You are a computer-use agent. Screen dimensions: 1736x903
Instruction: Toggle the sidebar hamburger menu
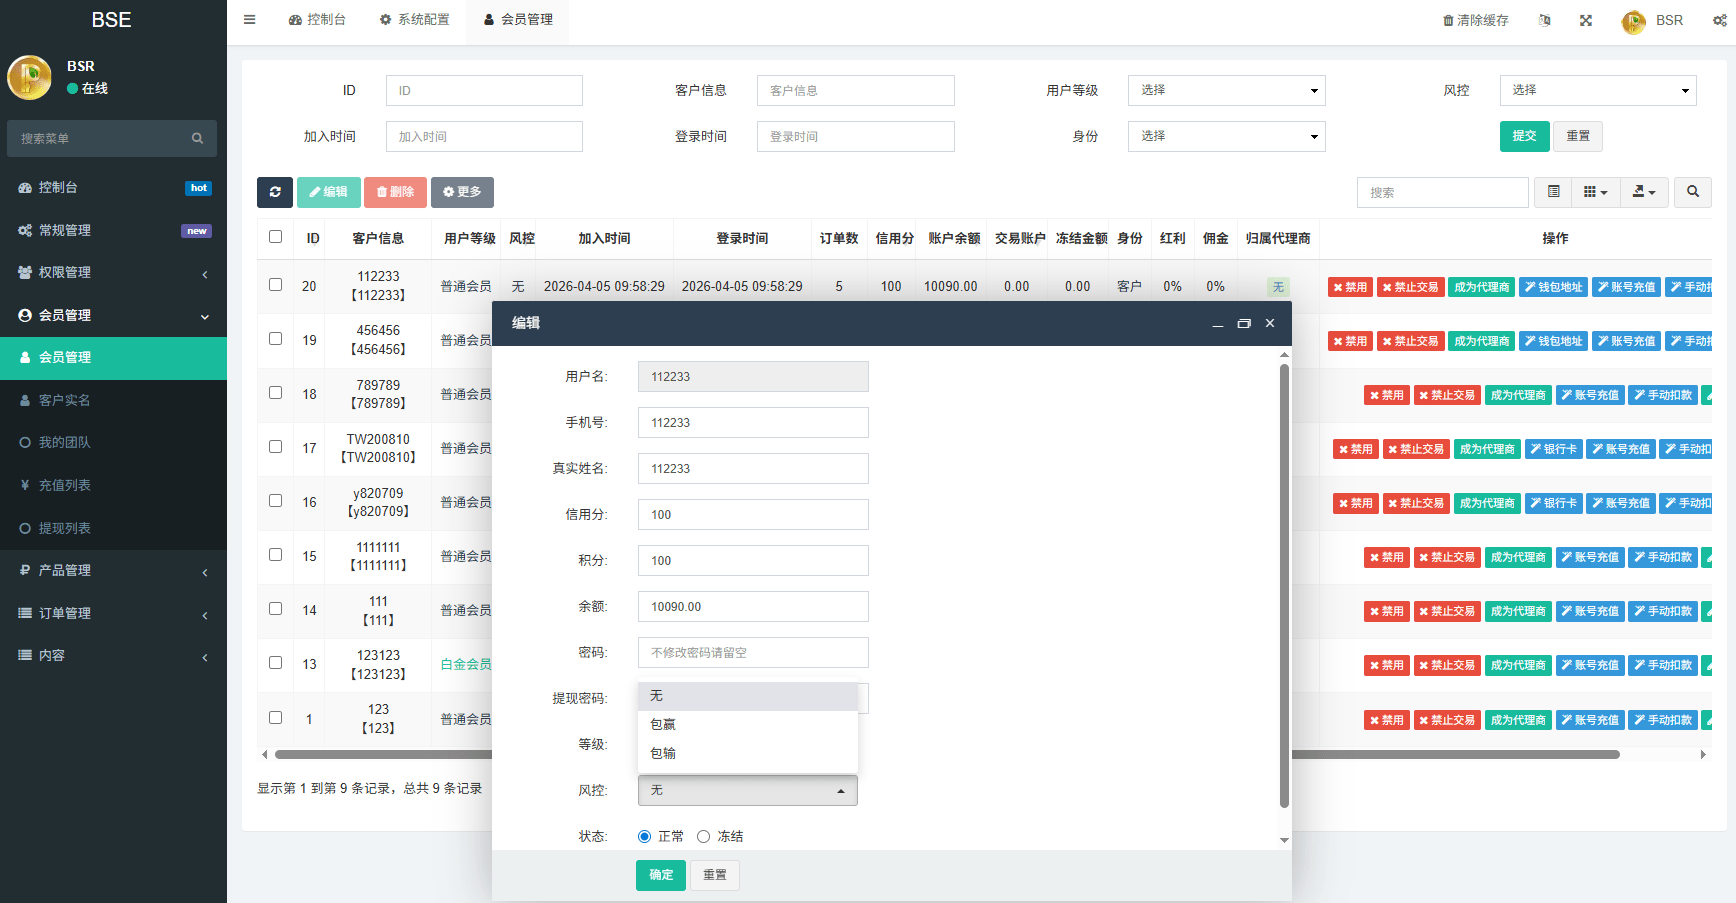point(249,20)
